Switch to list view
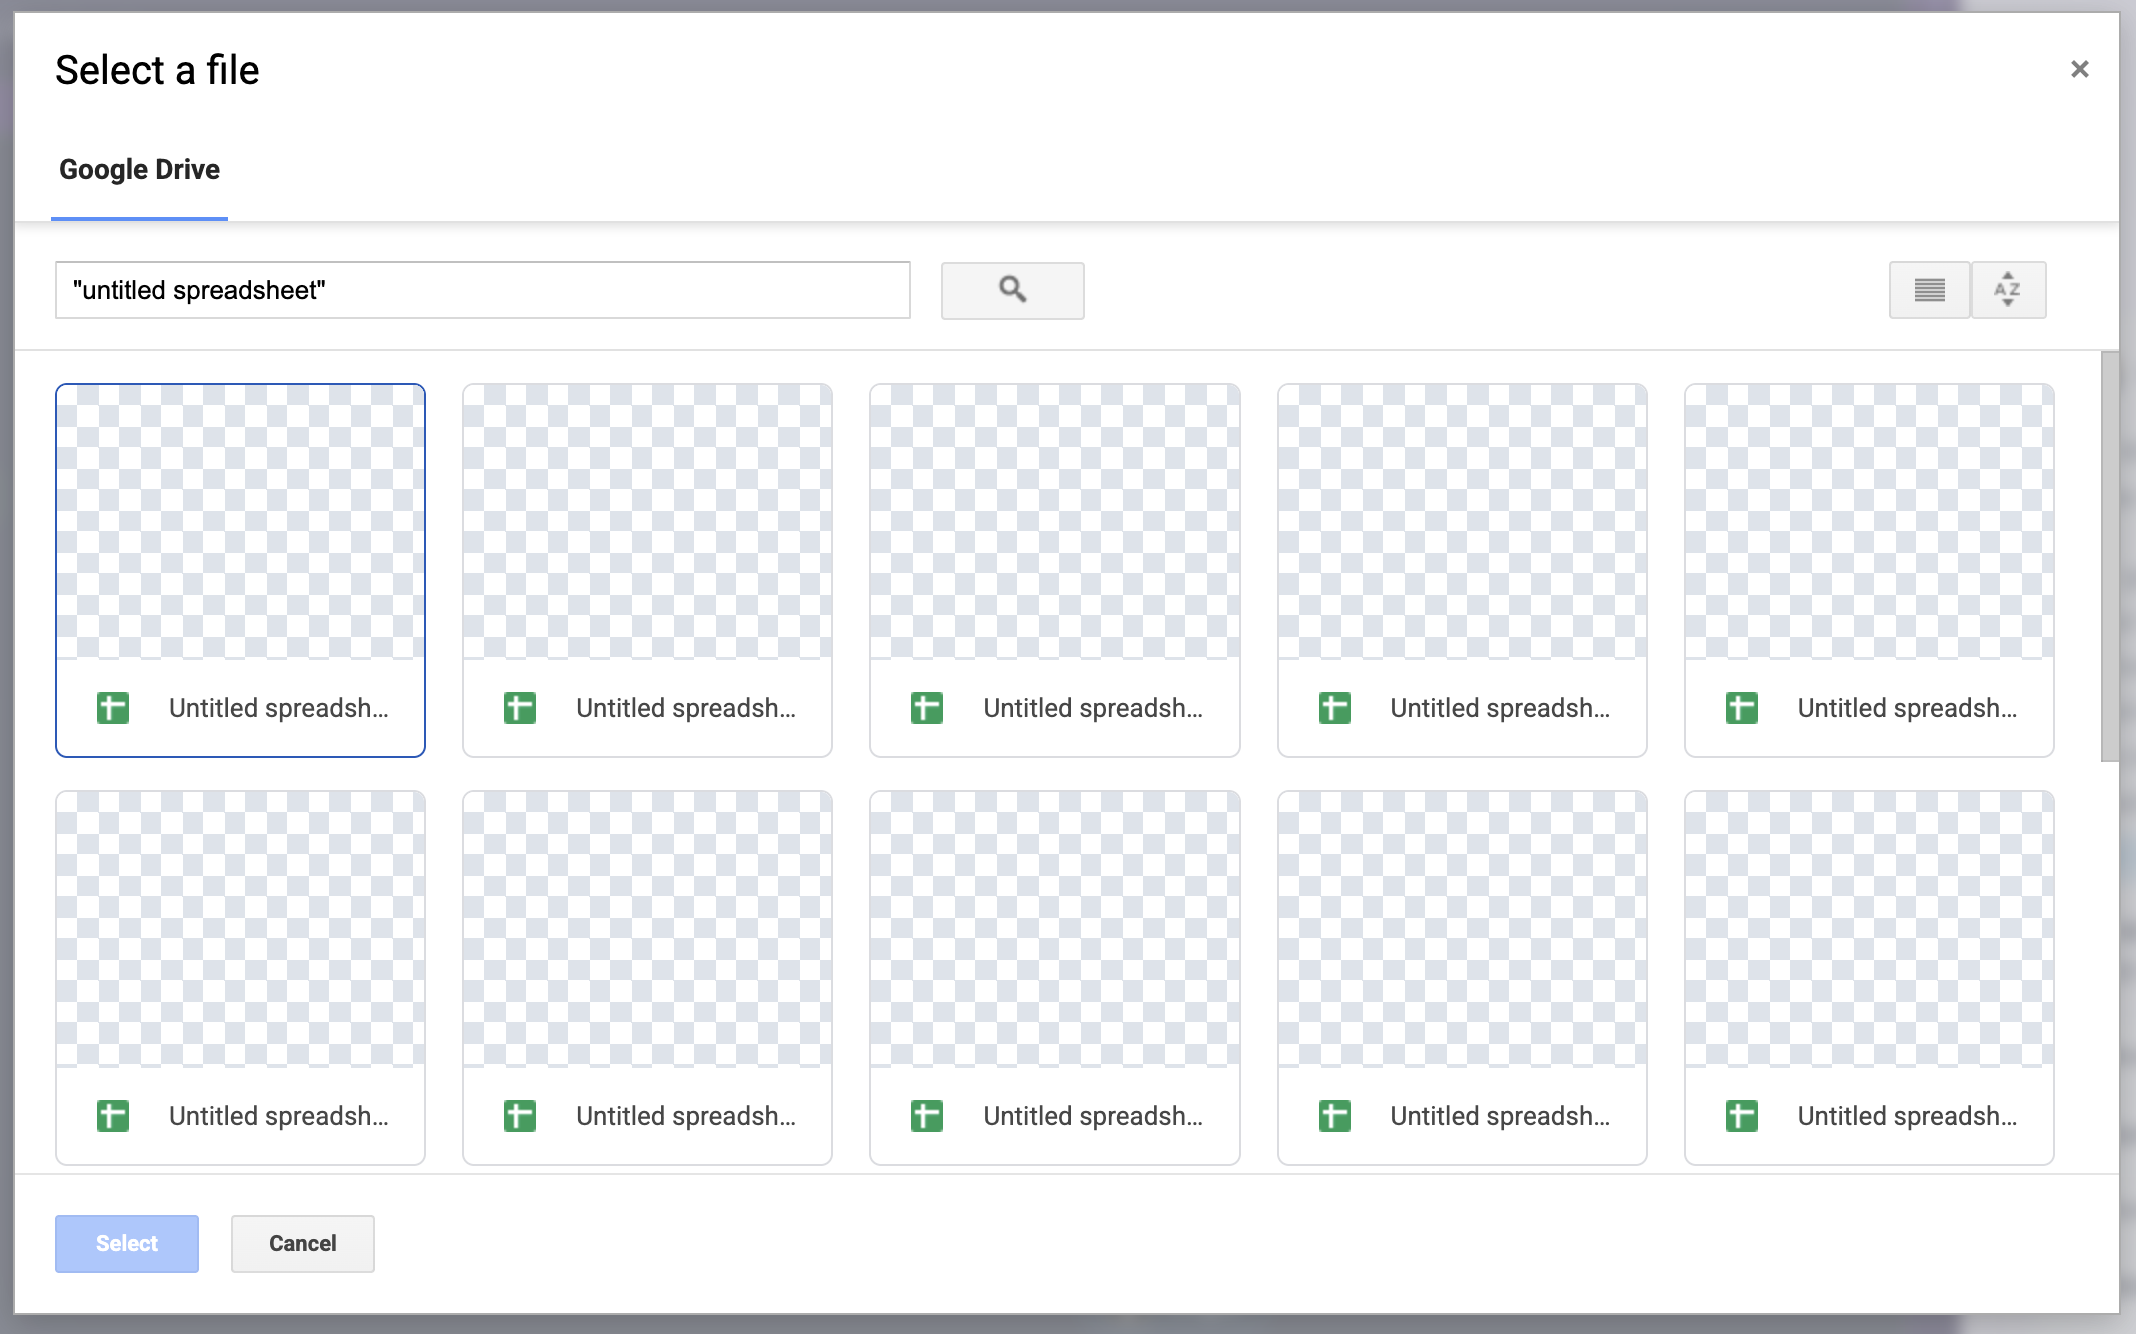Screen dimensions: 2136x1334 tap(1929, 290)
